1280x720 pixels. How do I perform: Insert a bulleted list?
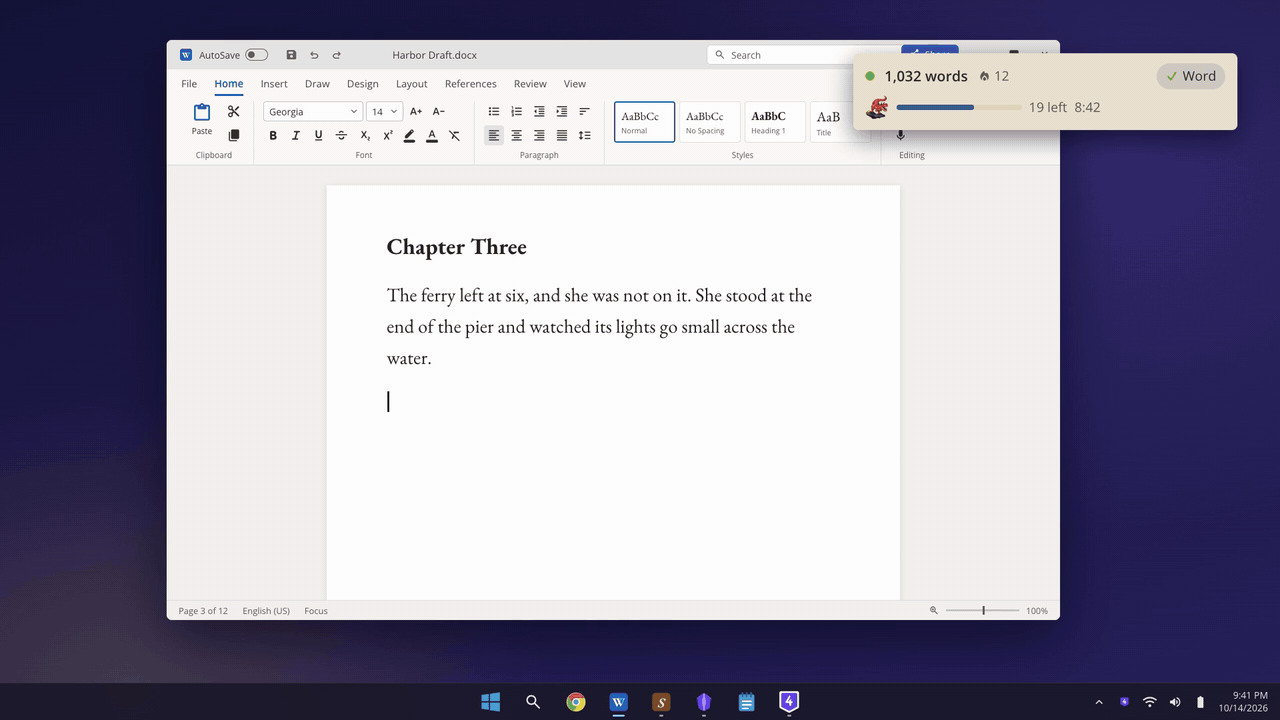pyautogui.click(x=494, y=112)
